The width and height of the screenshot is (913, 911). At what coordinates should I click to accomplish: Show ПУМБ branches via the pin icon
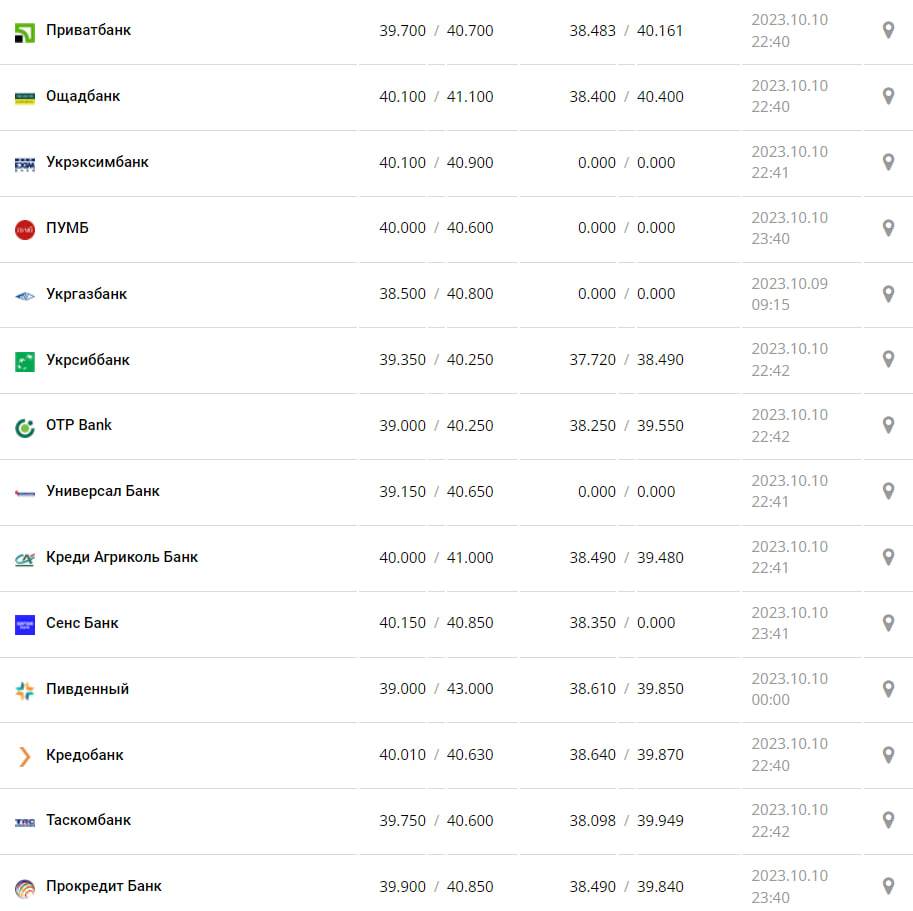click(887, 228)
